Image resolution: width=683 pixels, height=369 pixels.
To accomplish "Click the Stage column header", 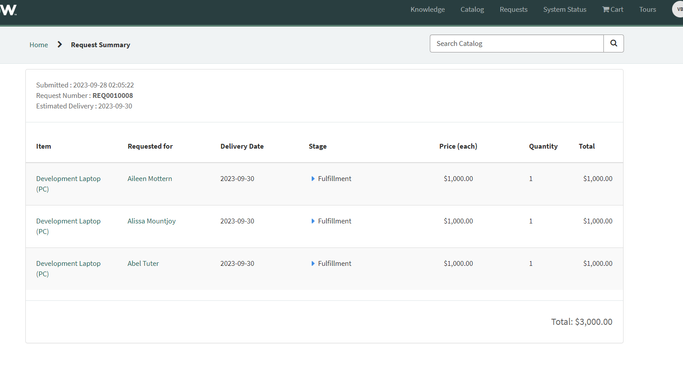I will [x=318, y=146].
